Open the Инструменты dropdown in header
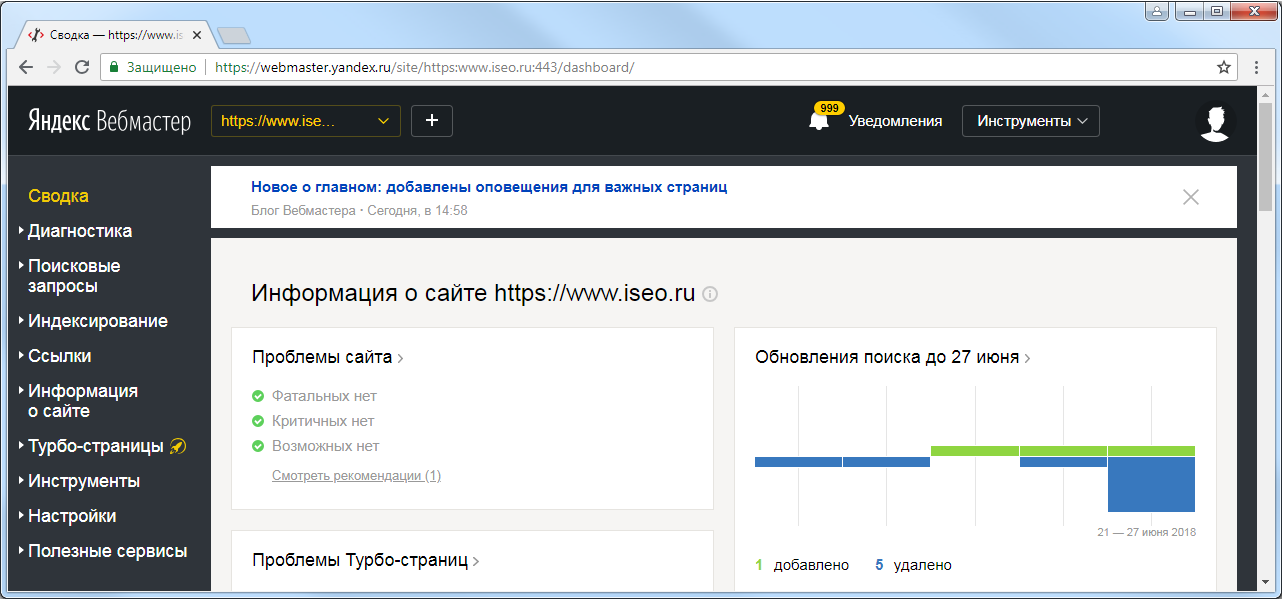Image resolution: width=1282 pixels, height=600 pixels. click(x=1030, y=121)
